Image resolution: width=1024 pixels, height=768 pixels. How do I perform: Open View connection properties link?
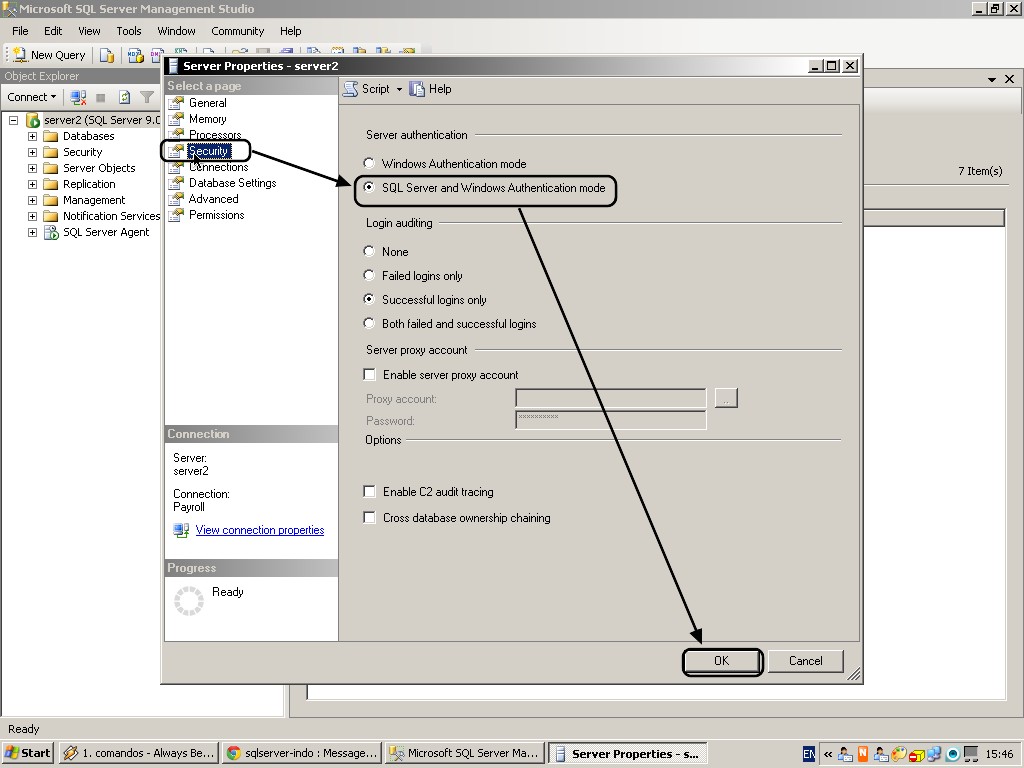tap(260, 530)
